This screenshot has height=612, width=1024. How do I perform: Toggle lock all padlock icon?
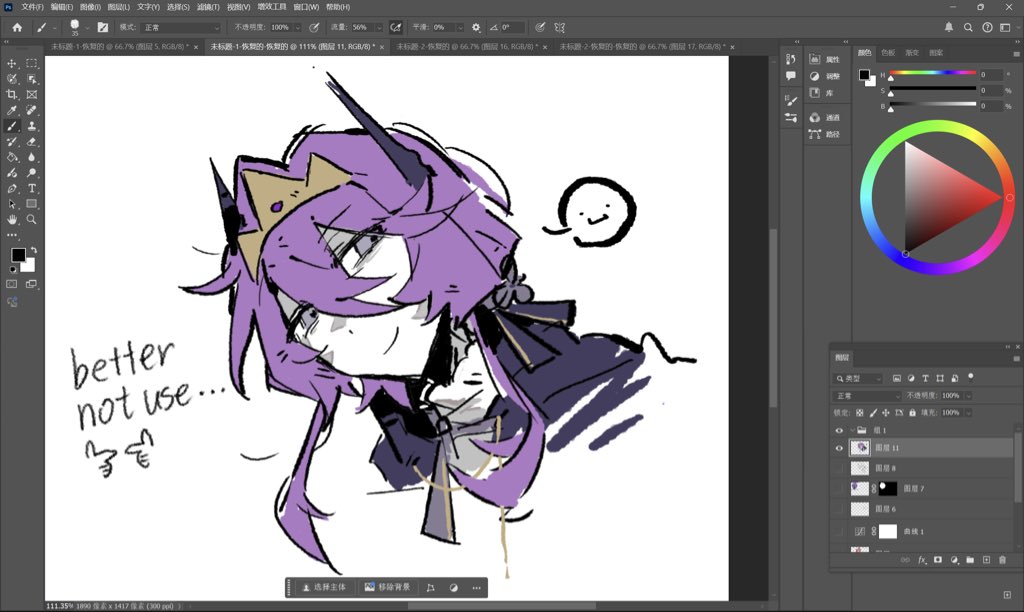pyautogui.click(x=912, y=413)
